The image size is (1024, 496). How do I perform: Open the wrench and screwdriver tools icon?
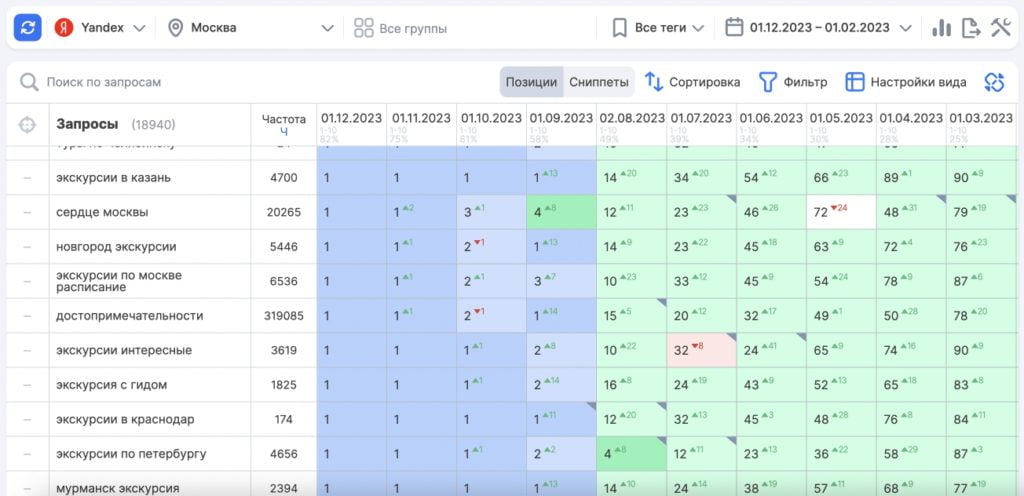tap(1001, 28)
